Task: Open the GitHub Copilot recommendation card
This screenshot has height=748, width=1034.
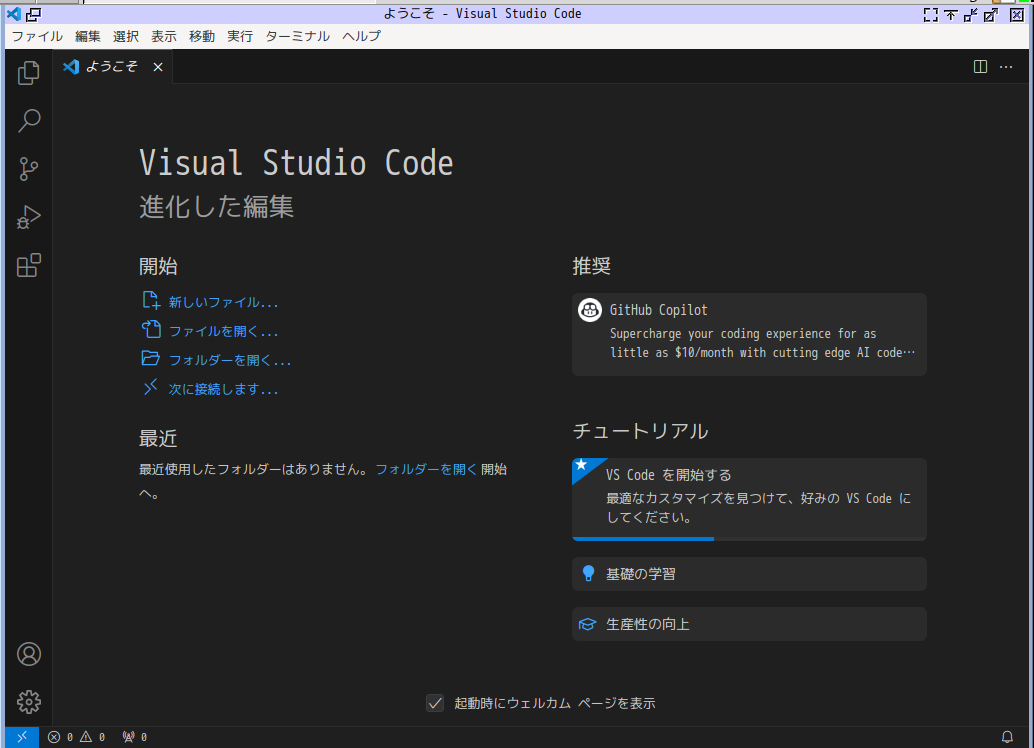Action: [x=749, y=334]
